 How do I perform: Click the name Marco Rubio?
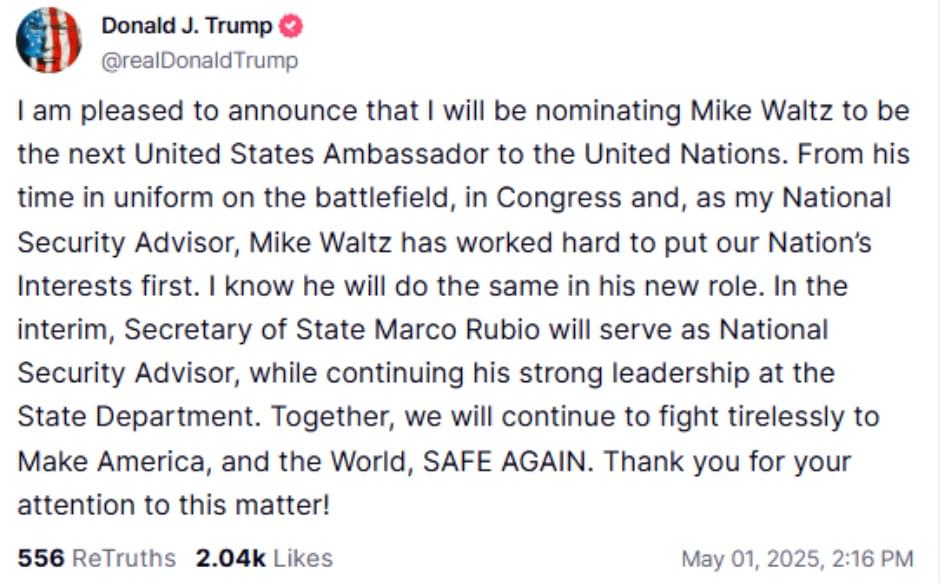click(x=457, y=329)
